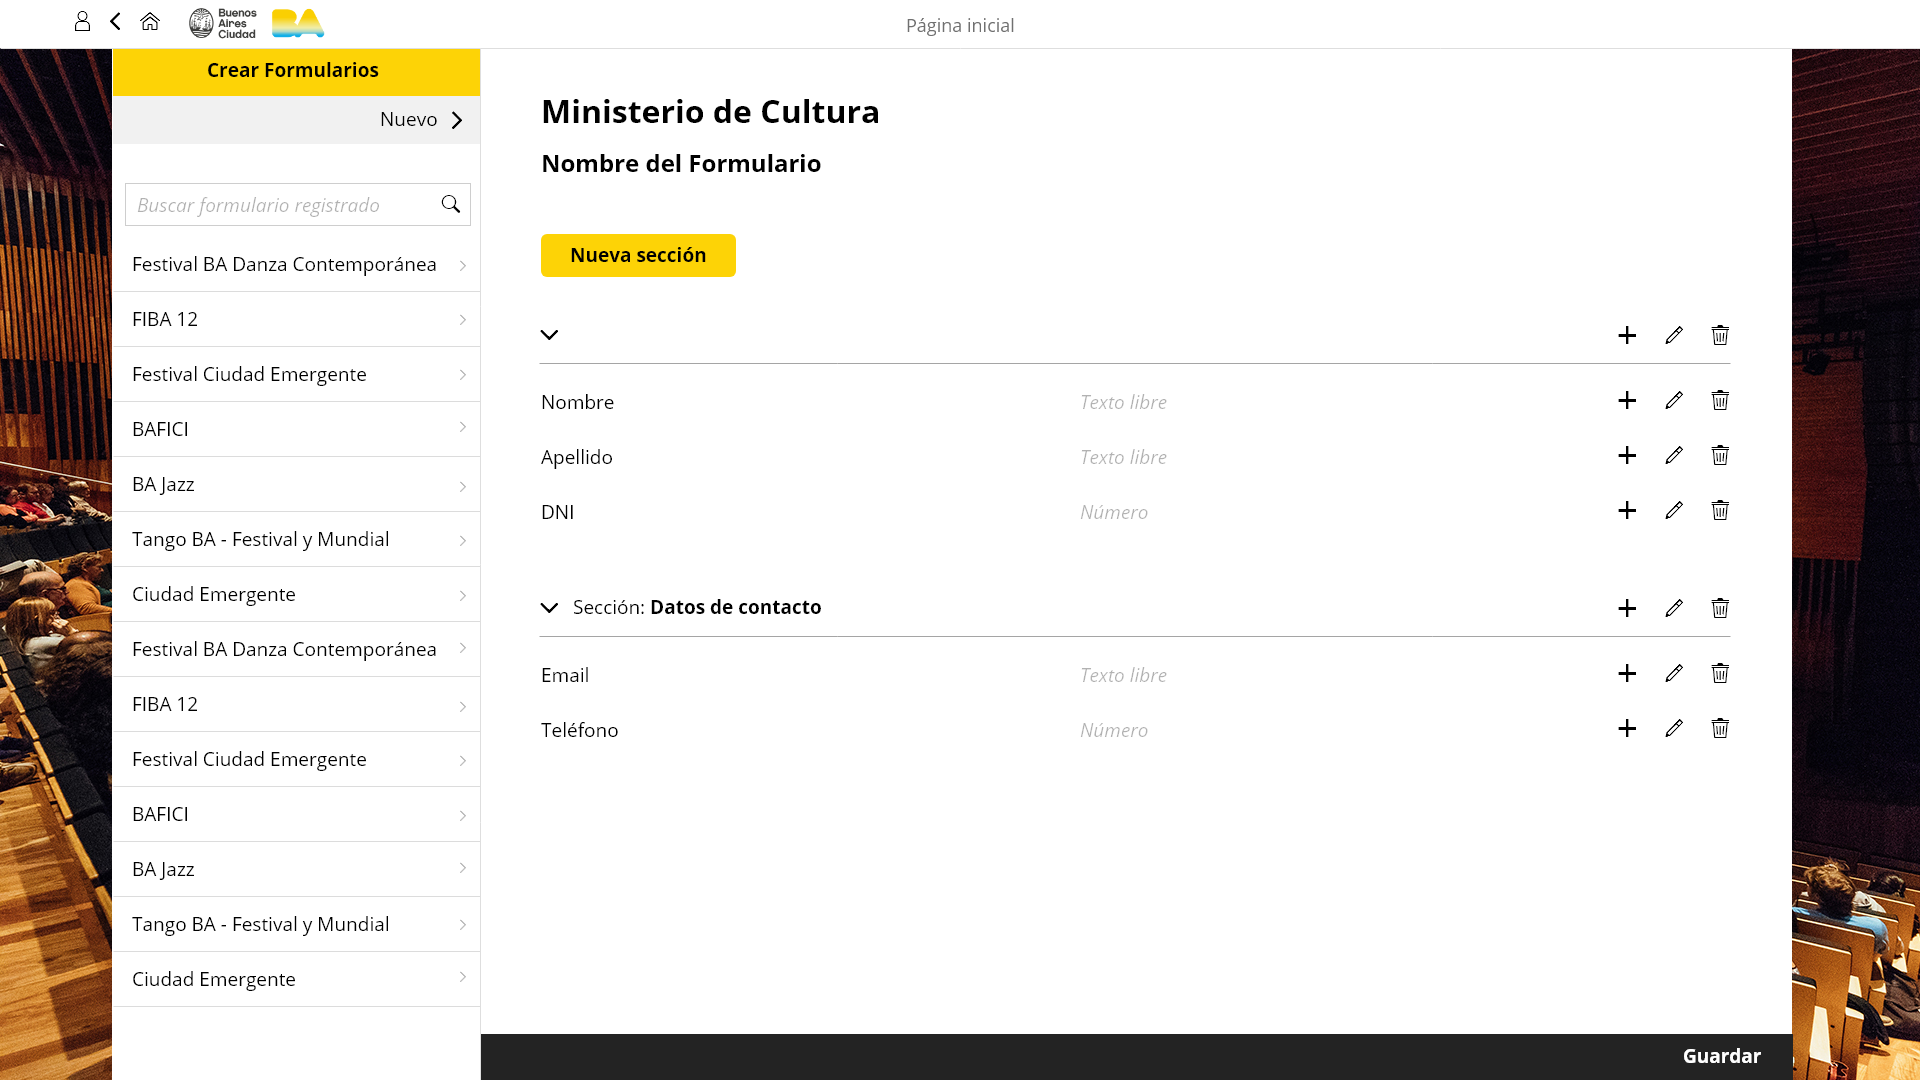The height and width of the screenshot is (1080, 1920).
Task: Save the form with Guardar
Action: pos(1721,1056)
